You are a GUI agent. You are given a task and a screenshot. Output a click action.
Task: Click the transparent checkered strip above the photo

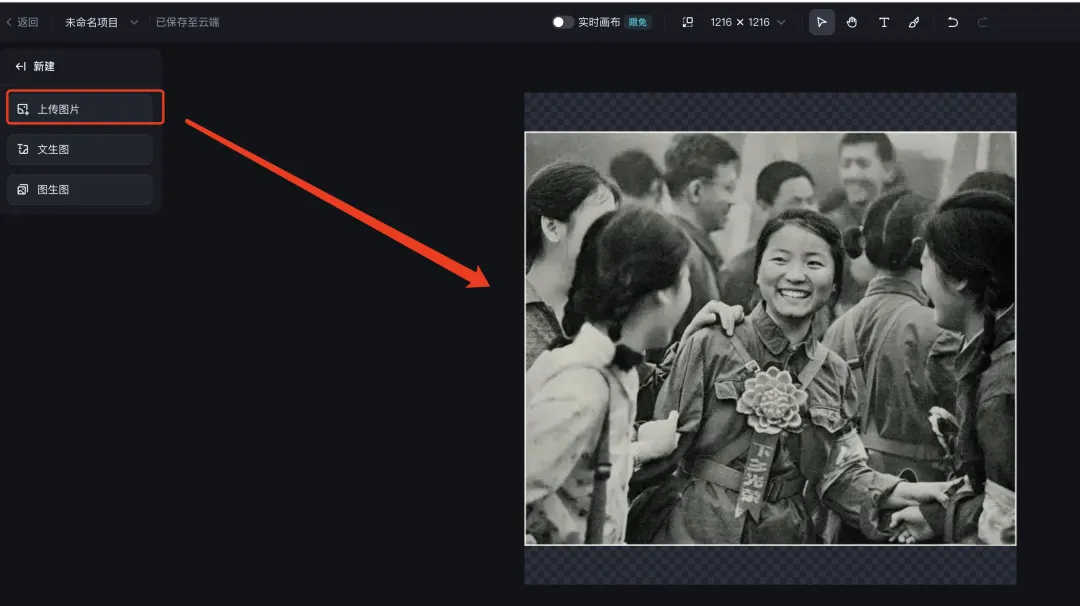tap(770, 111)
